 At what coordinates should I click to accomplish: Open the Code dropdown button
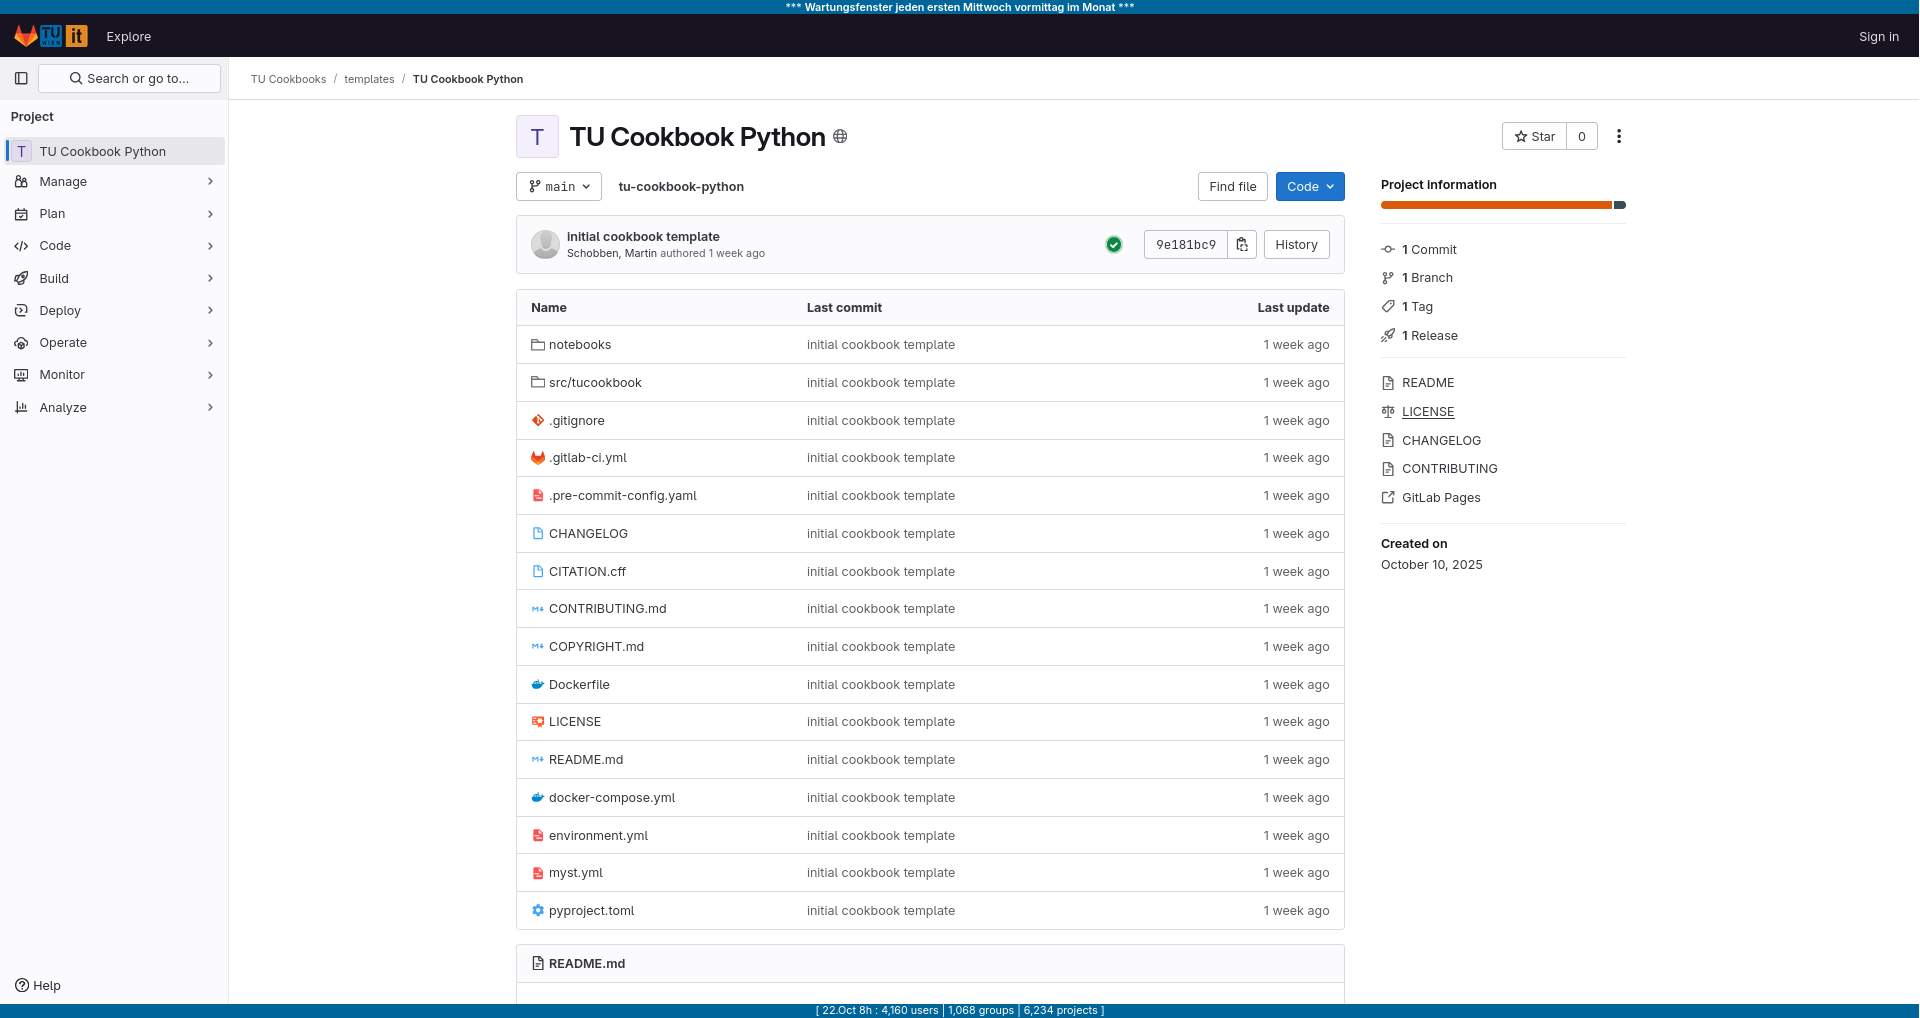(x=1310, y=187)
